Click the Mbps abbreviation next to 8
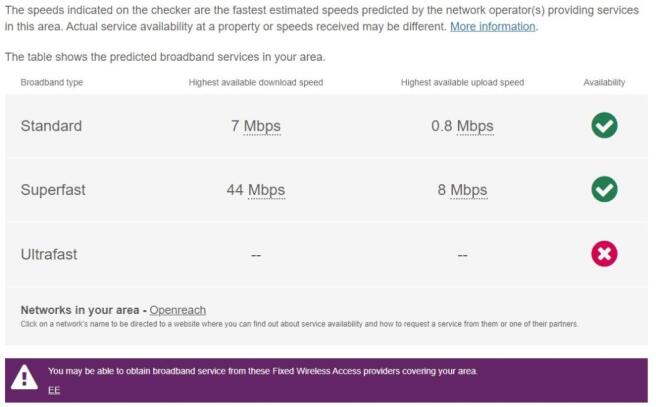Viewport: 656px width, 407px height. click(469, 190)
